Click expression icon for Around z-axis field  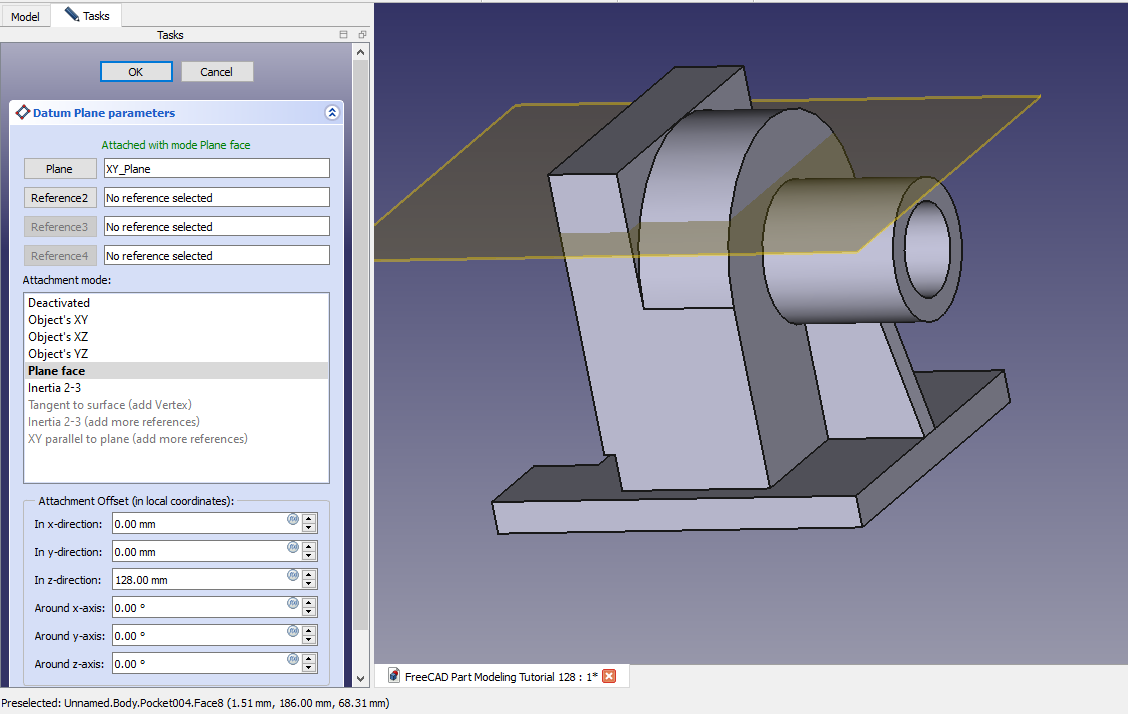[293, 659]
